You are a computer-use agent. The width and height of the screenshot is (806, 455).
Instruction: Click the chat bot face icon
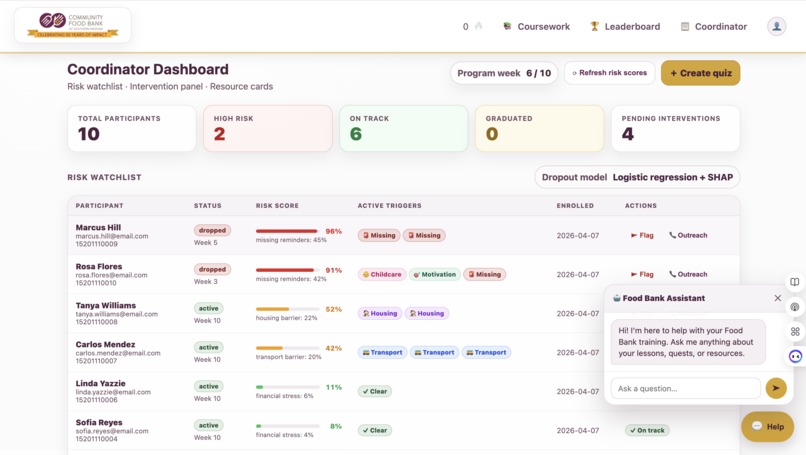(x=795, y=356)
